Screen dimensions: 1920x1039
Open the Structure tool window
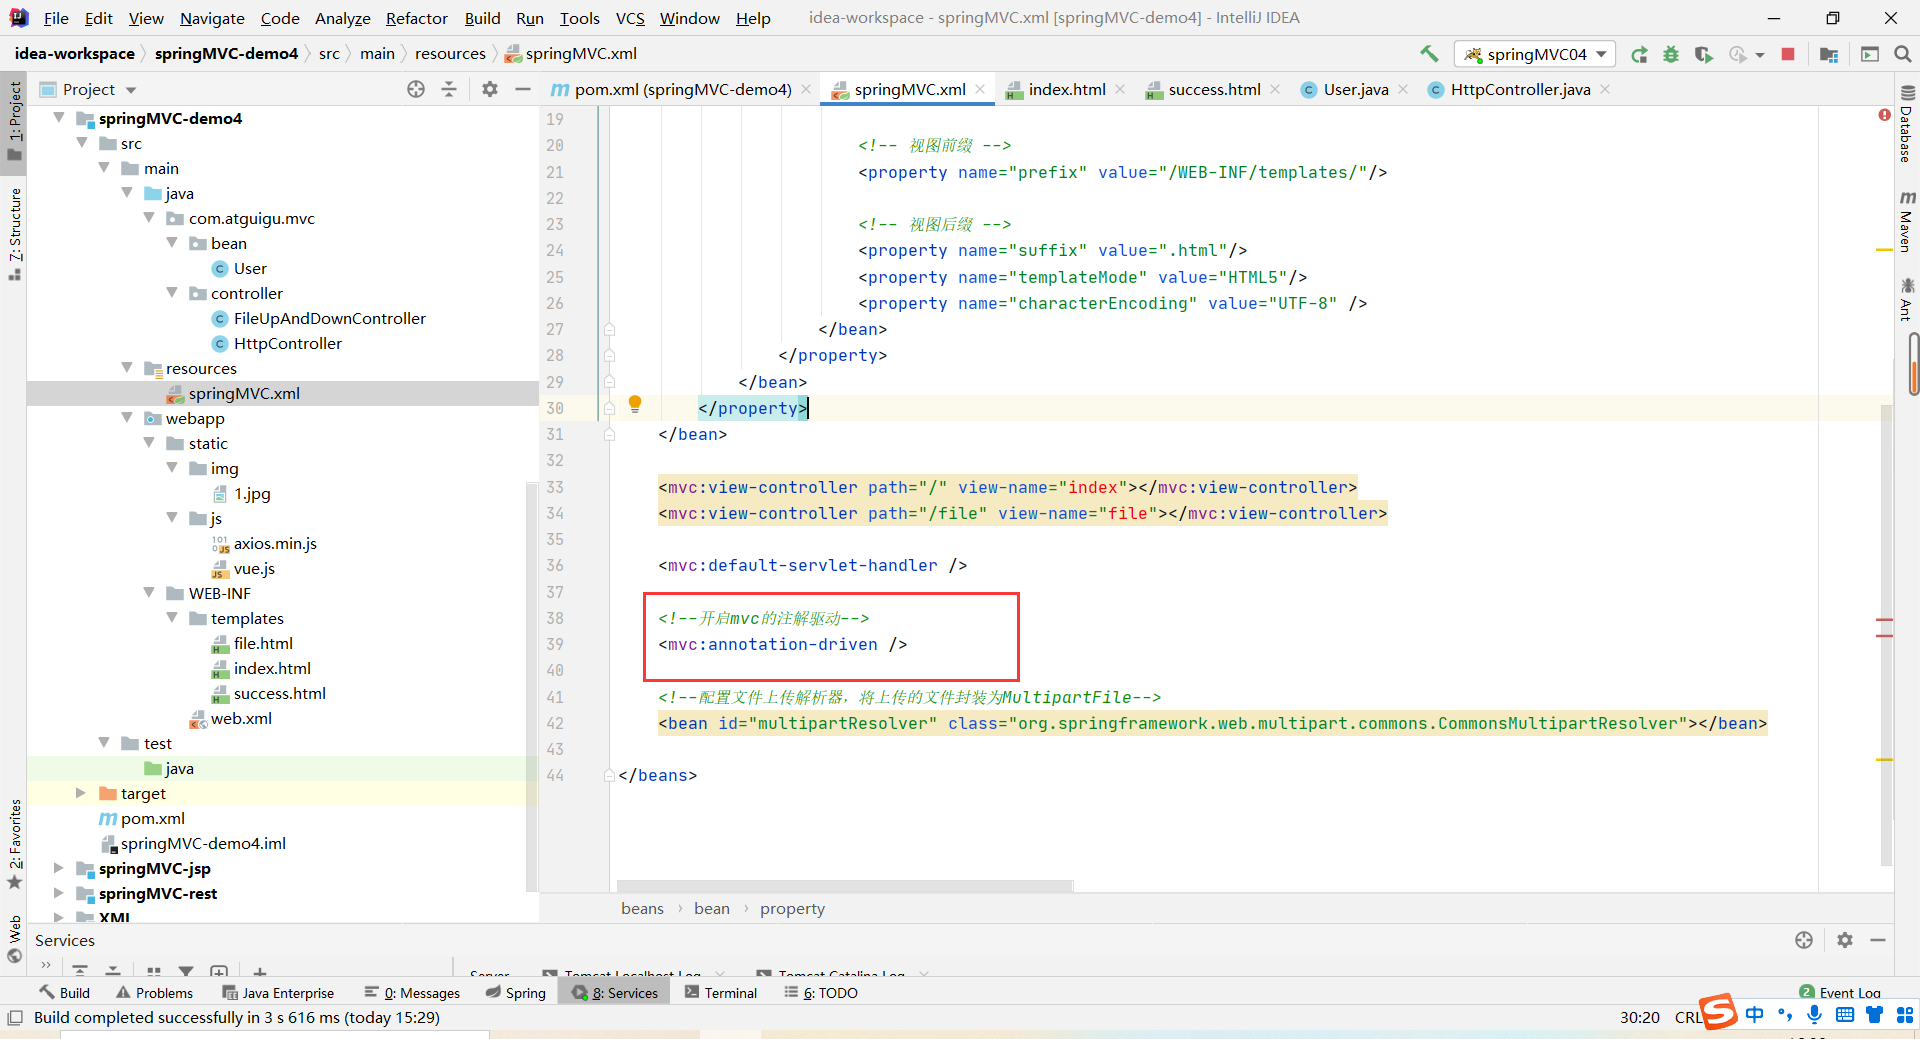(14, 233)
